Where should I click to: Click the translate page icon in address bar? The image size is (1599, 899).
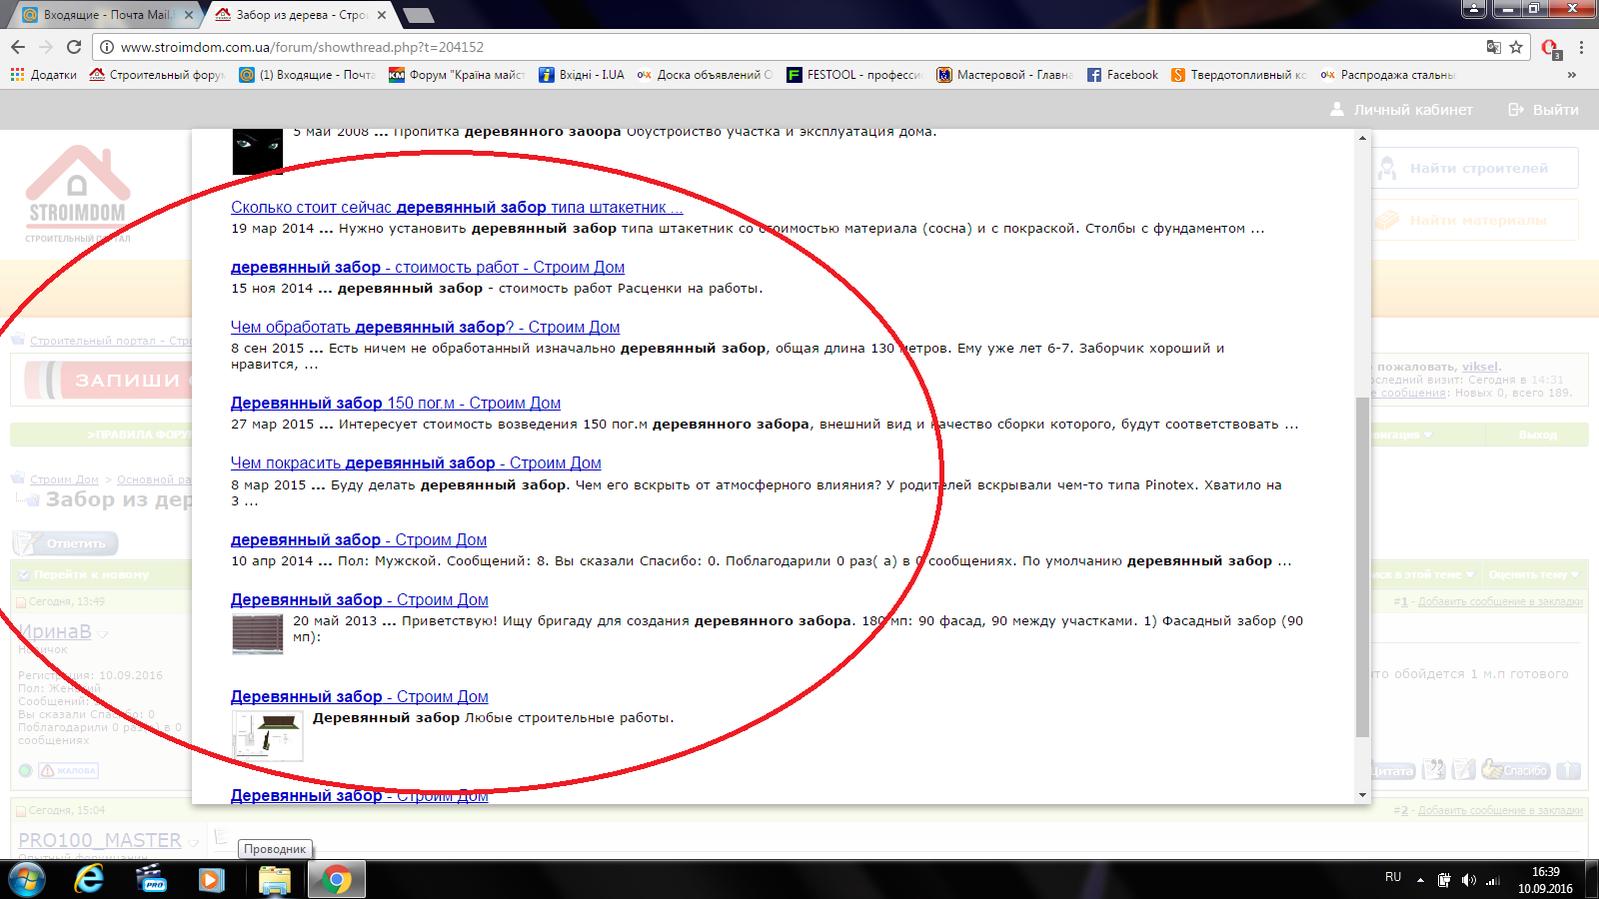(1493, 47)
